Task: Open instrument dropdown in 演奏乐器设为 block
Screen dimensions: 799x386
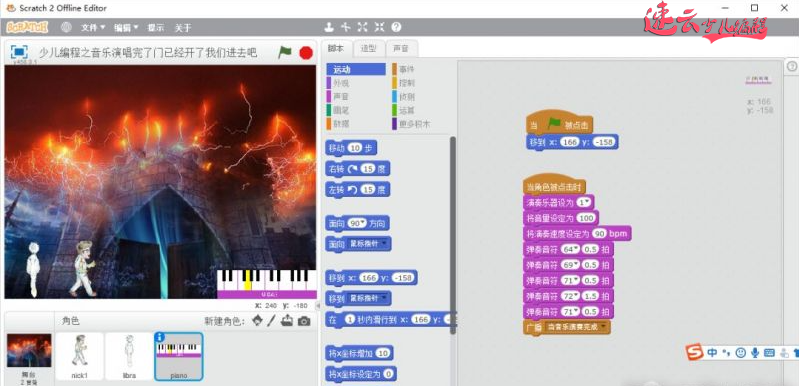Action: click(587, 202)
